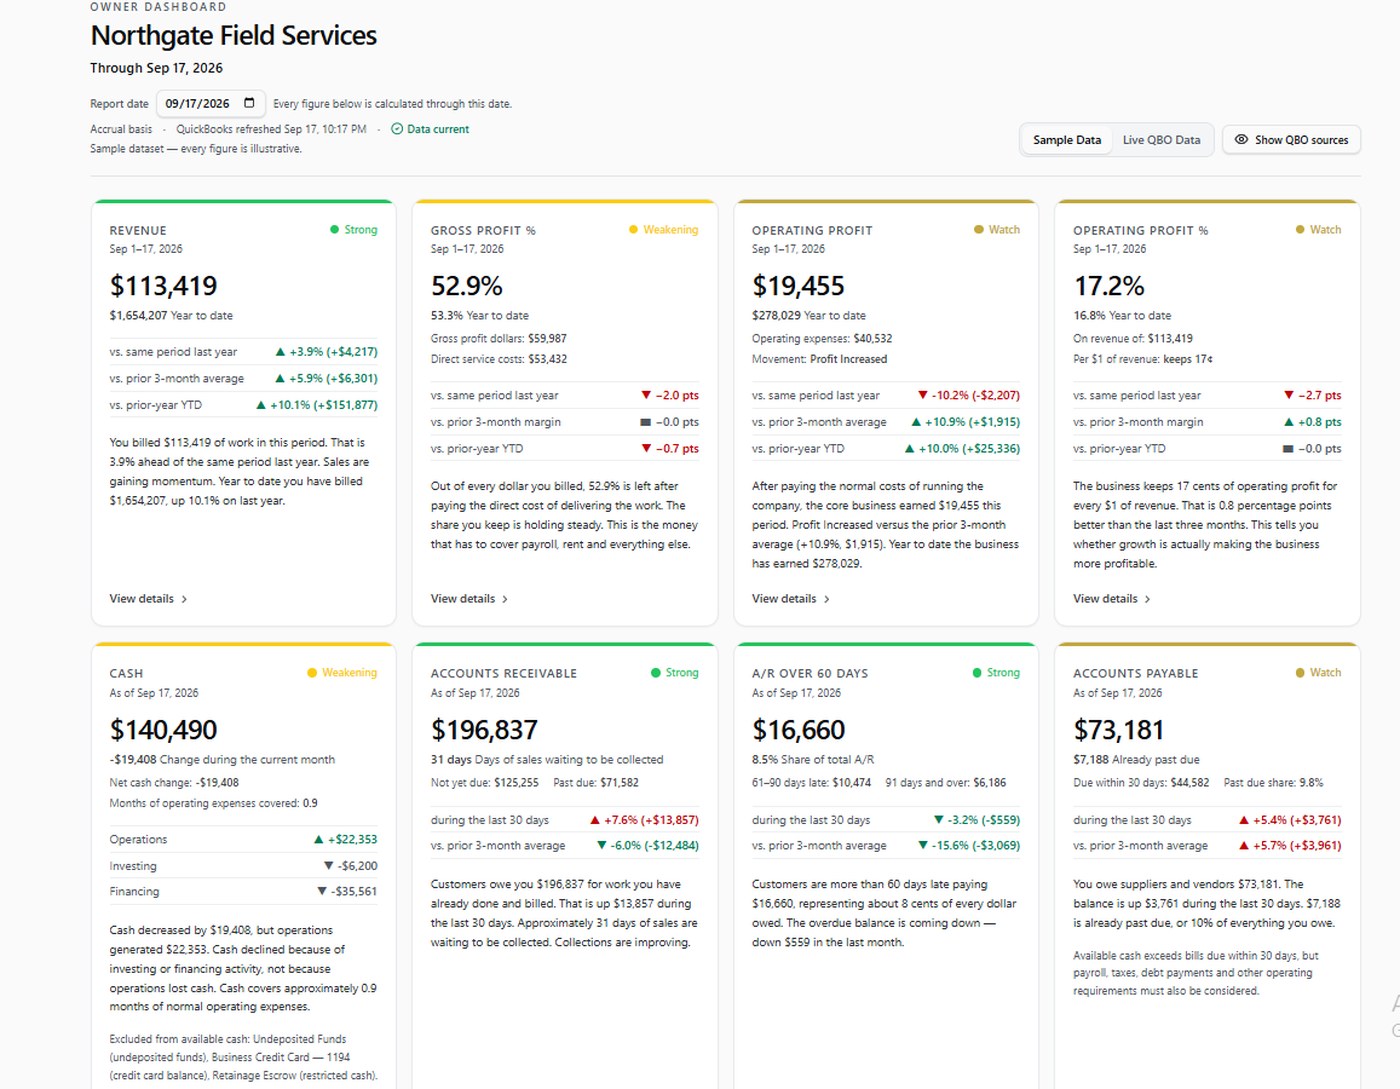Click the Watch status dot on Operating Profit
The width and height of the screenshot is (1400, 1089).
[x=979, y=230]
